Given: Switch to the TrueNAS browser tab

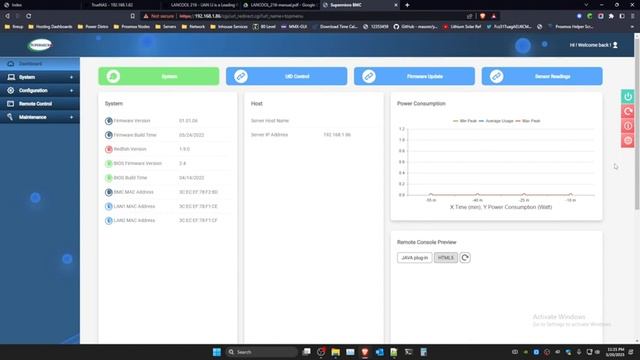Looking at the screenshot, I should [112, 5].
